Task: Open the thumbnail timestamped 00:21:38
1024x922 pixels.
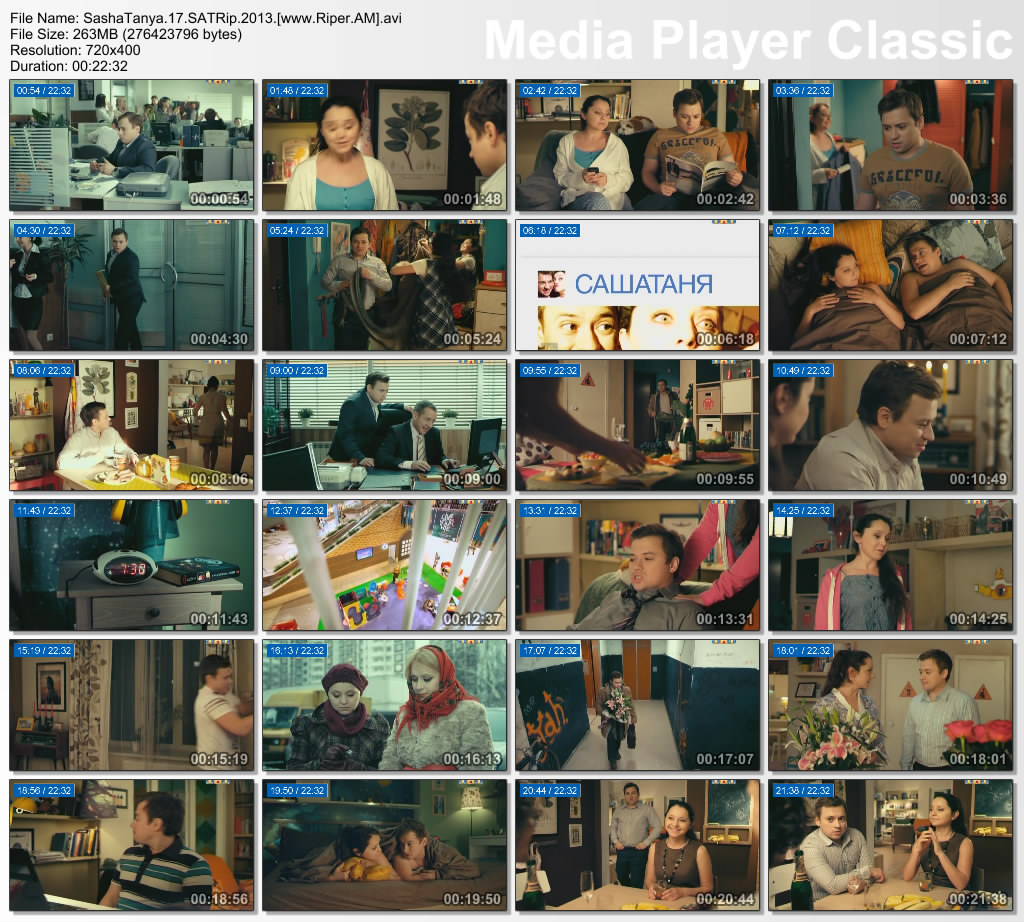Action: click(890, 845)
